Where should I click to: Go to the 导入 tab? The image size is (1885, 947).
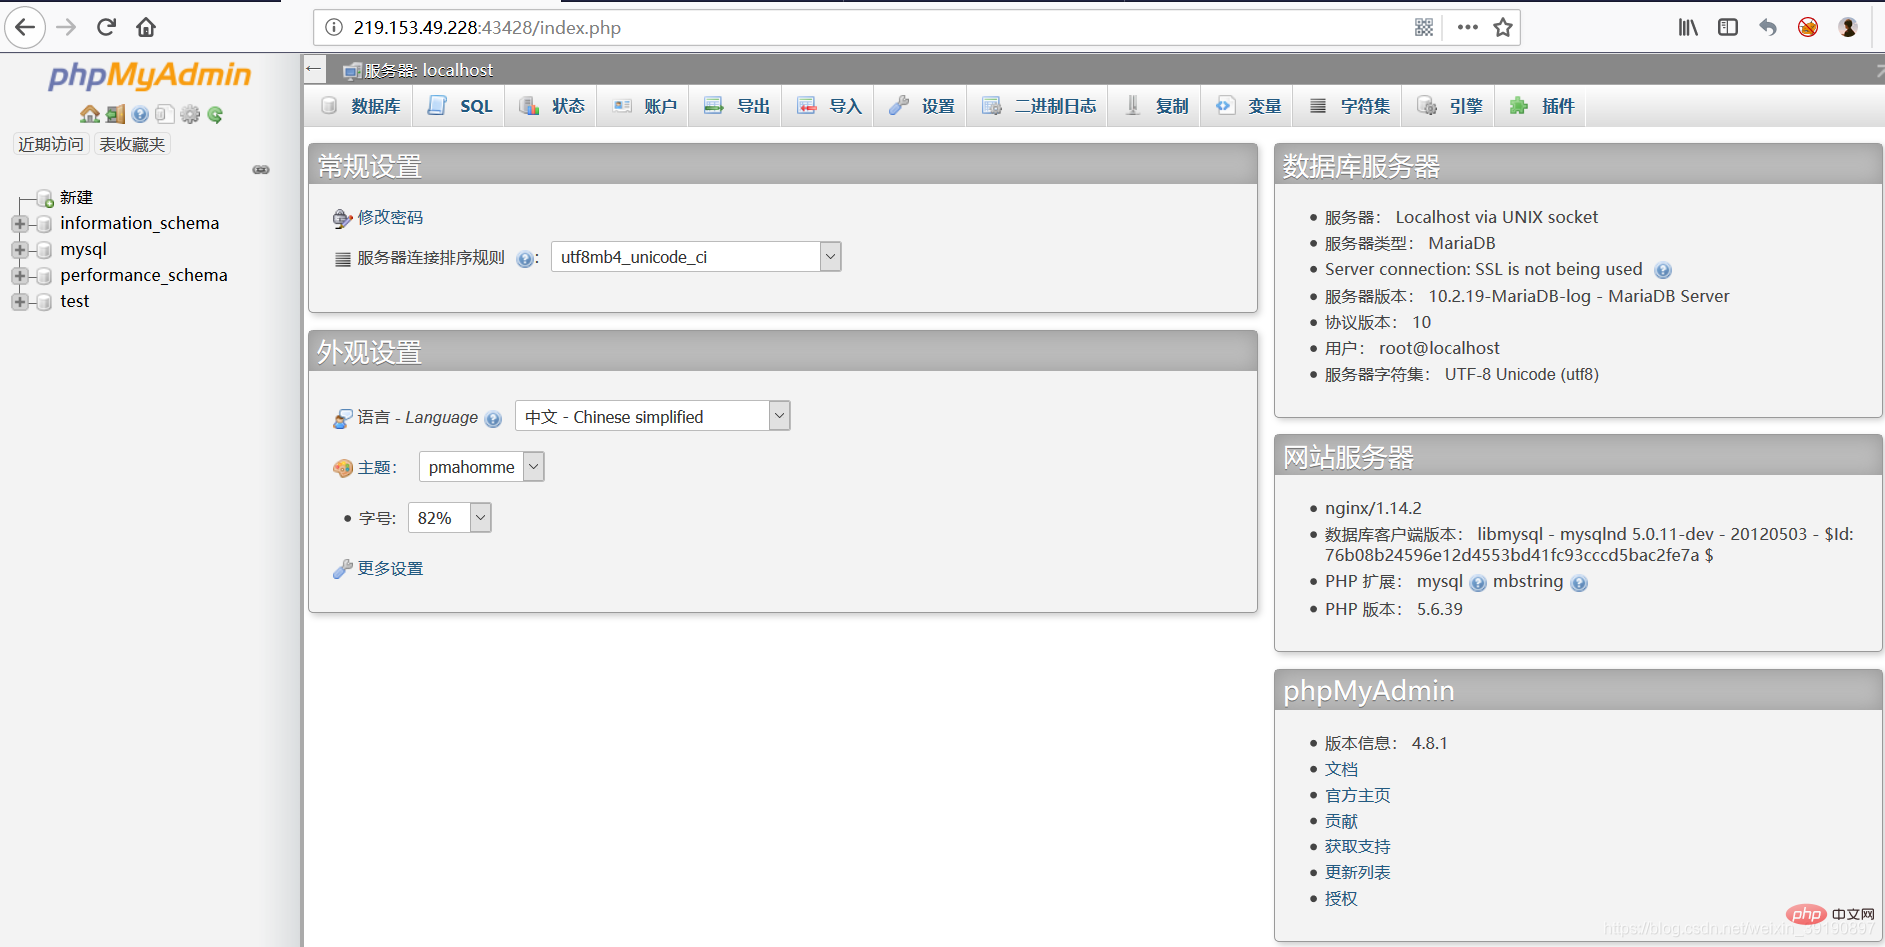pos(829,106)
